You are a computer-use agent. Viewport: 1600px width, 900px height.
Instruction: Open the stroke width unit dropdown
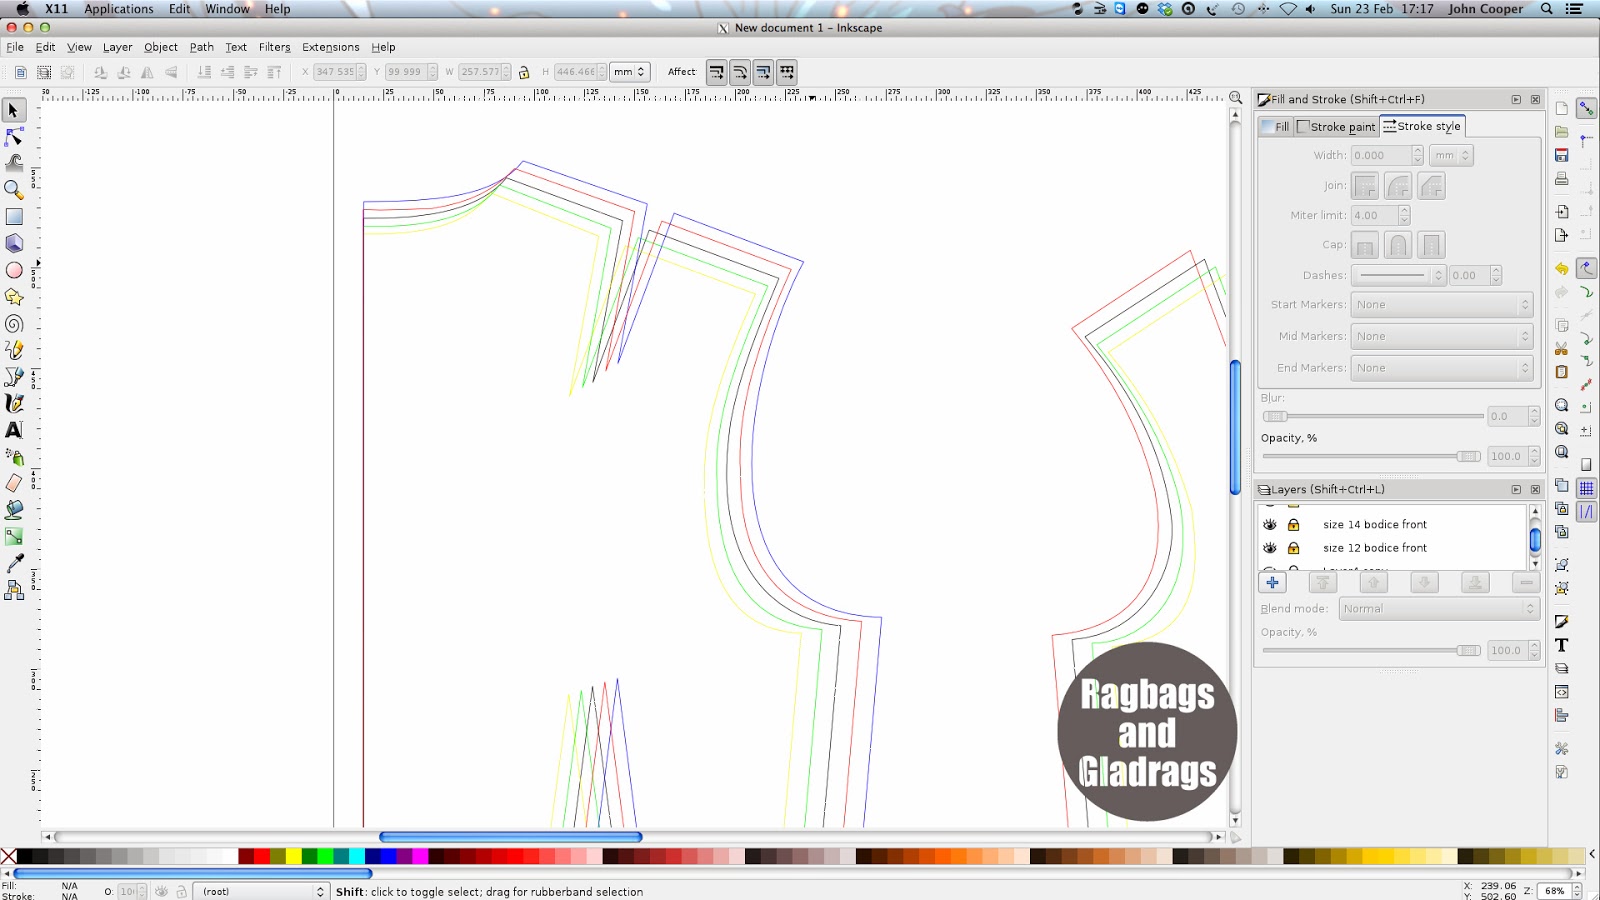tap(1452, 155)
